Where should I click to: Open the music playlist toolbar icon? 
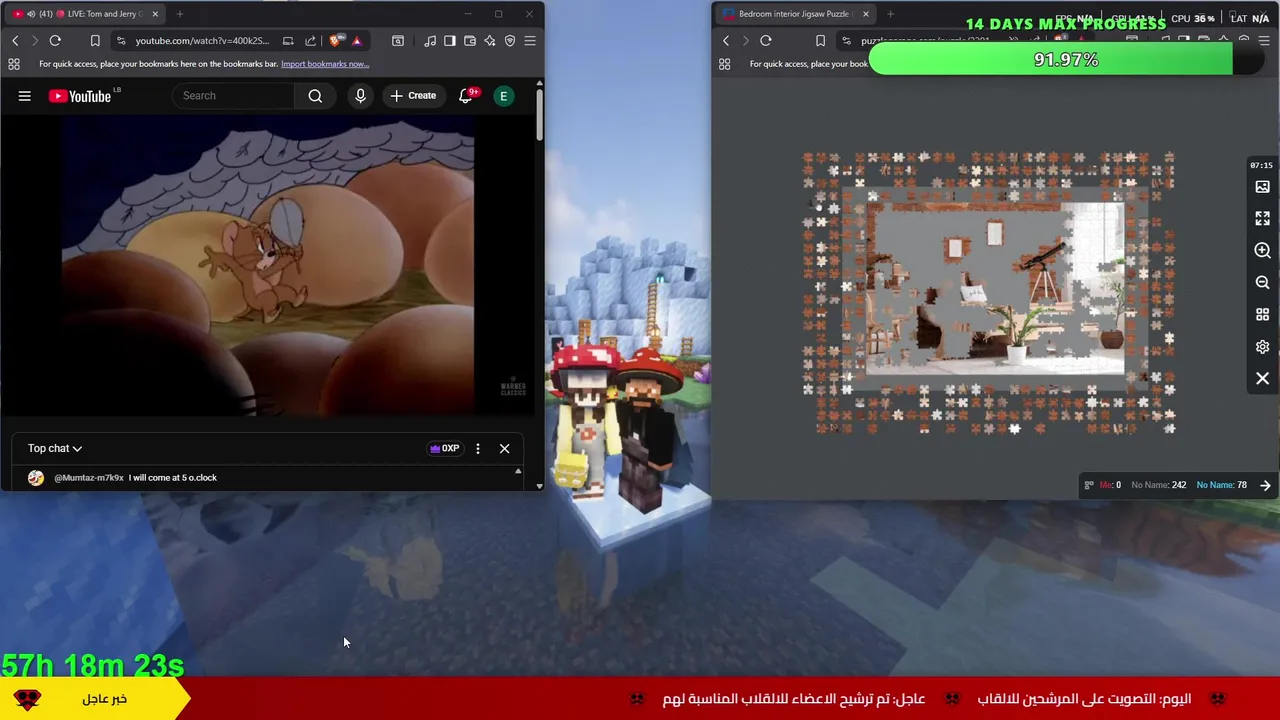click(x=430, y=41)
